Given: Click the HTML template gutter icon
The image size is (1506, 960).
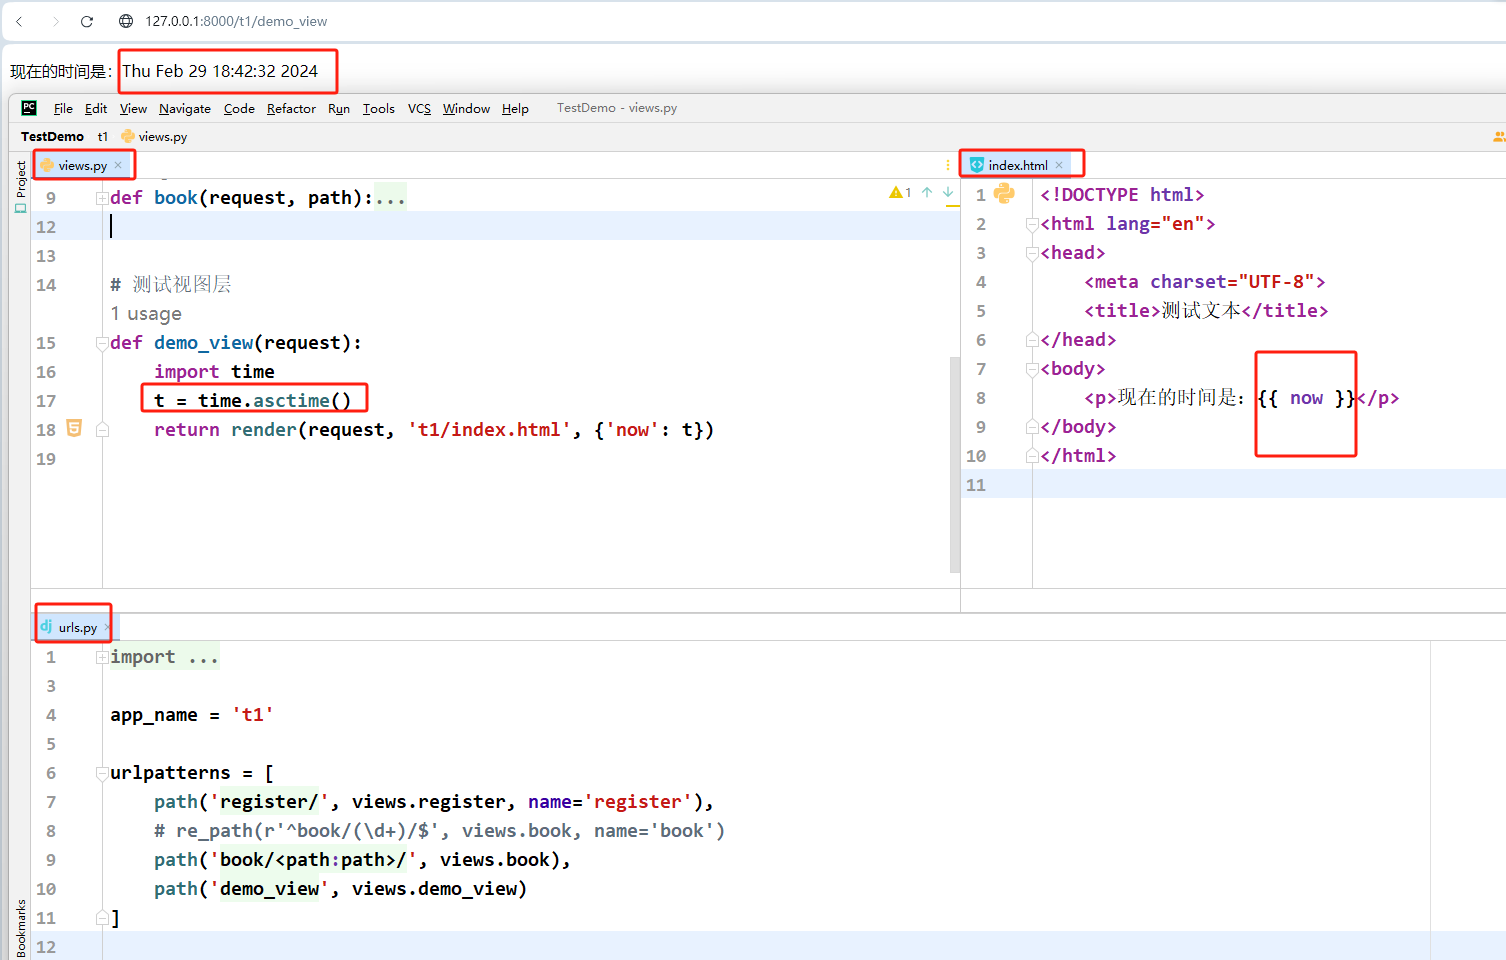Looking at the screenshot, I should pos(74,428).
